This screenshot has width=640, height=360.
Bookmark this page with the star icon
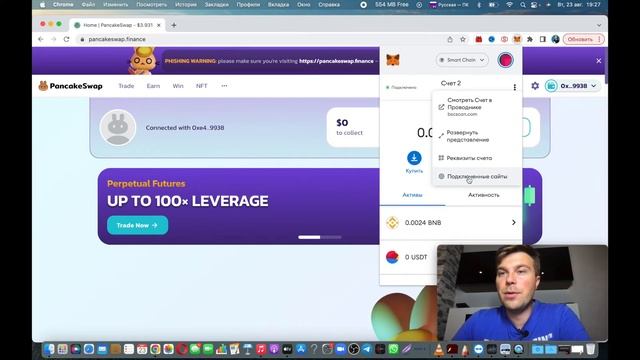click(x=463, y=39)
